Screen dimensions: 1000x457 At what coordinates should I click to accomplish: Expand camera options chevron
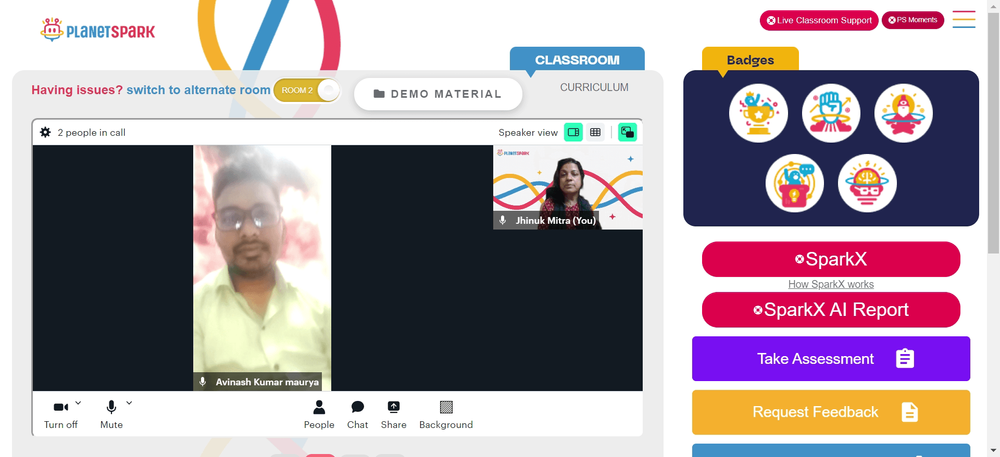coord(78,403)
